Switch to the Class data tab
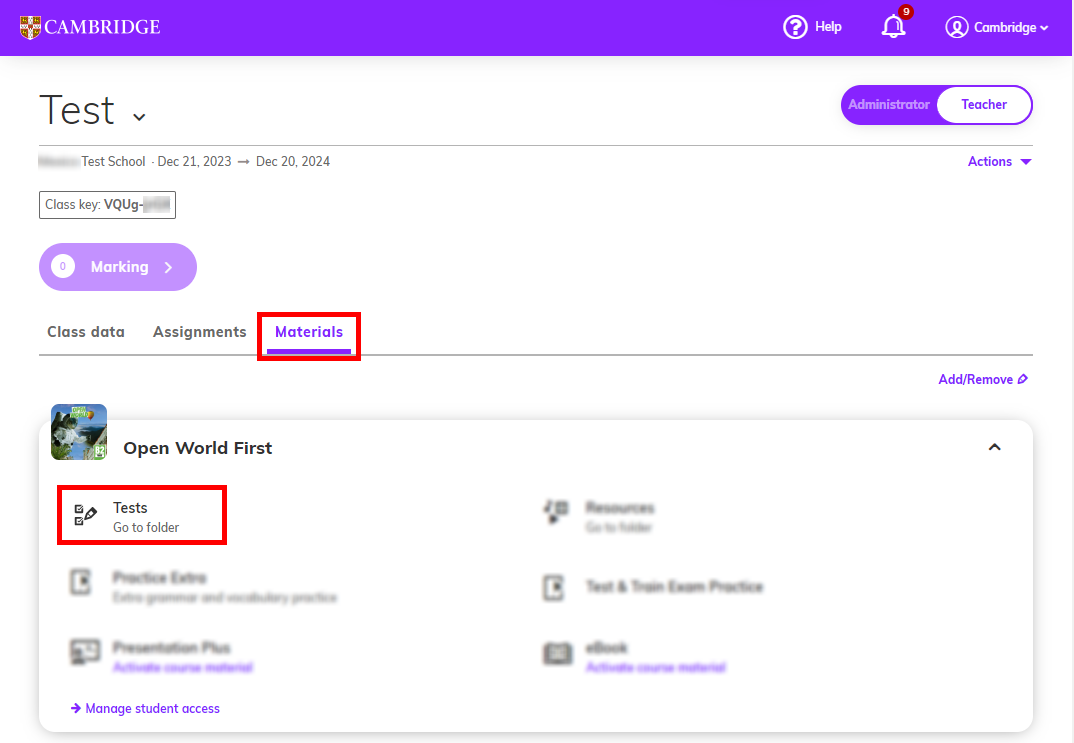 86,332
